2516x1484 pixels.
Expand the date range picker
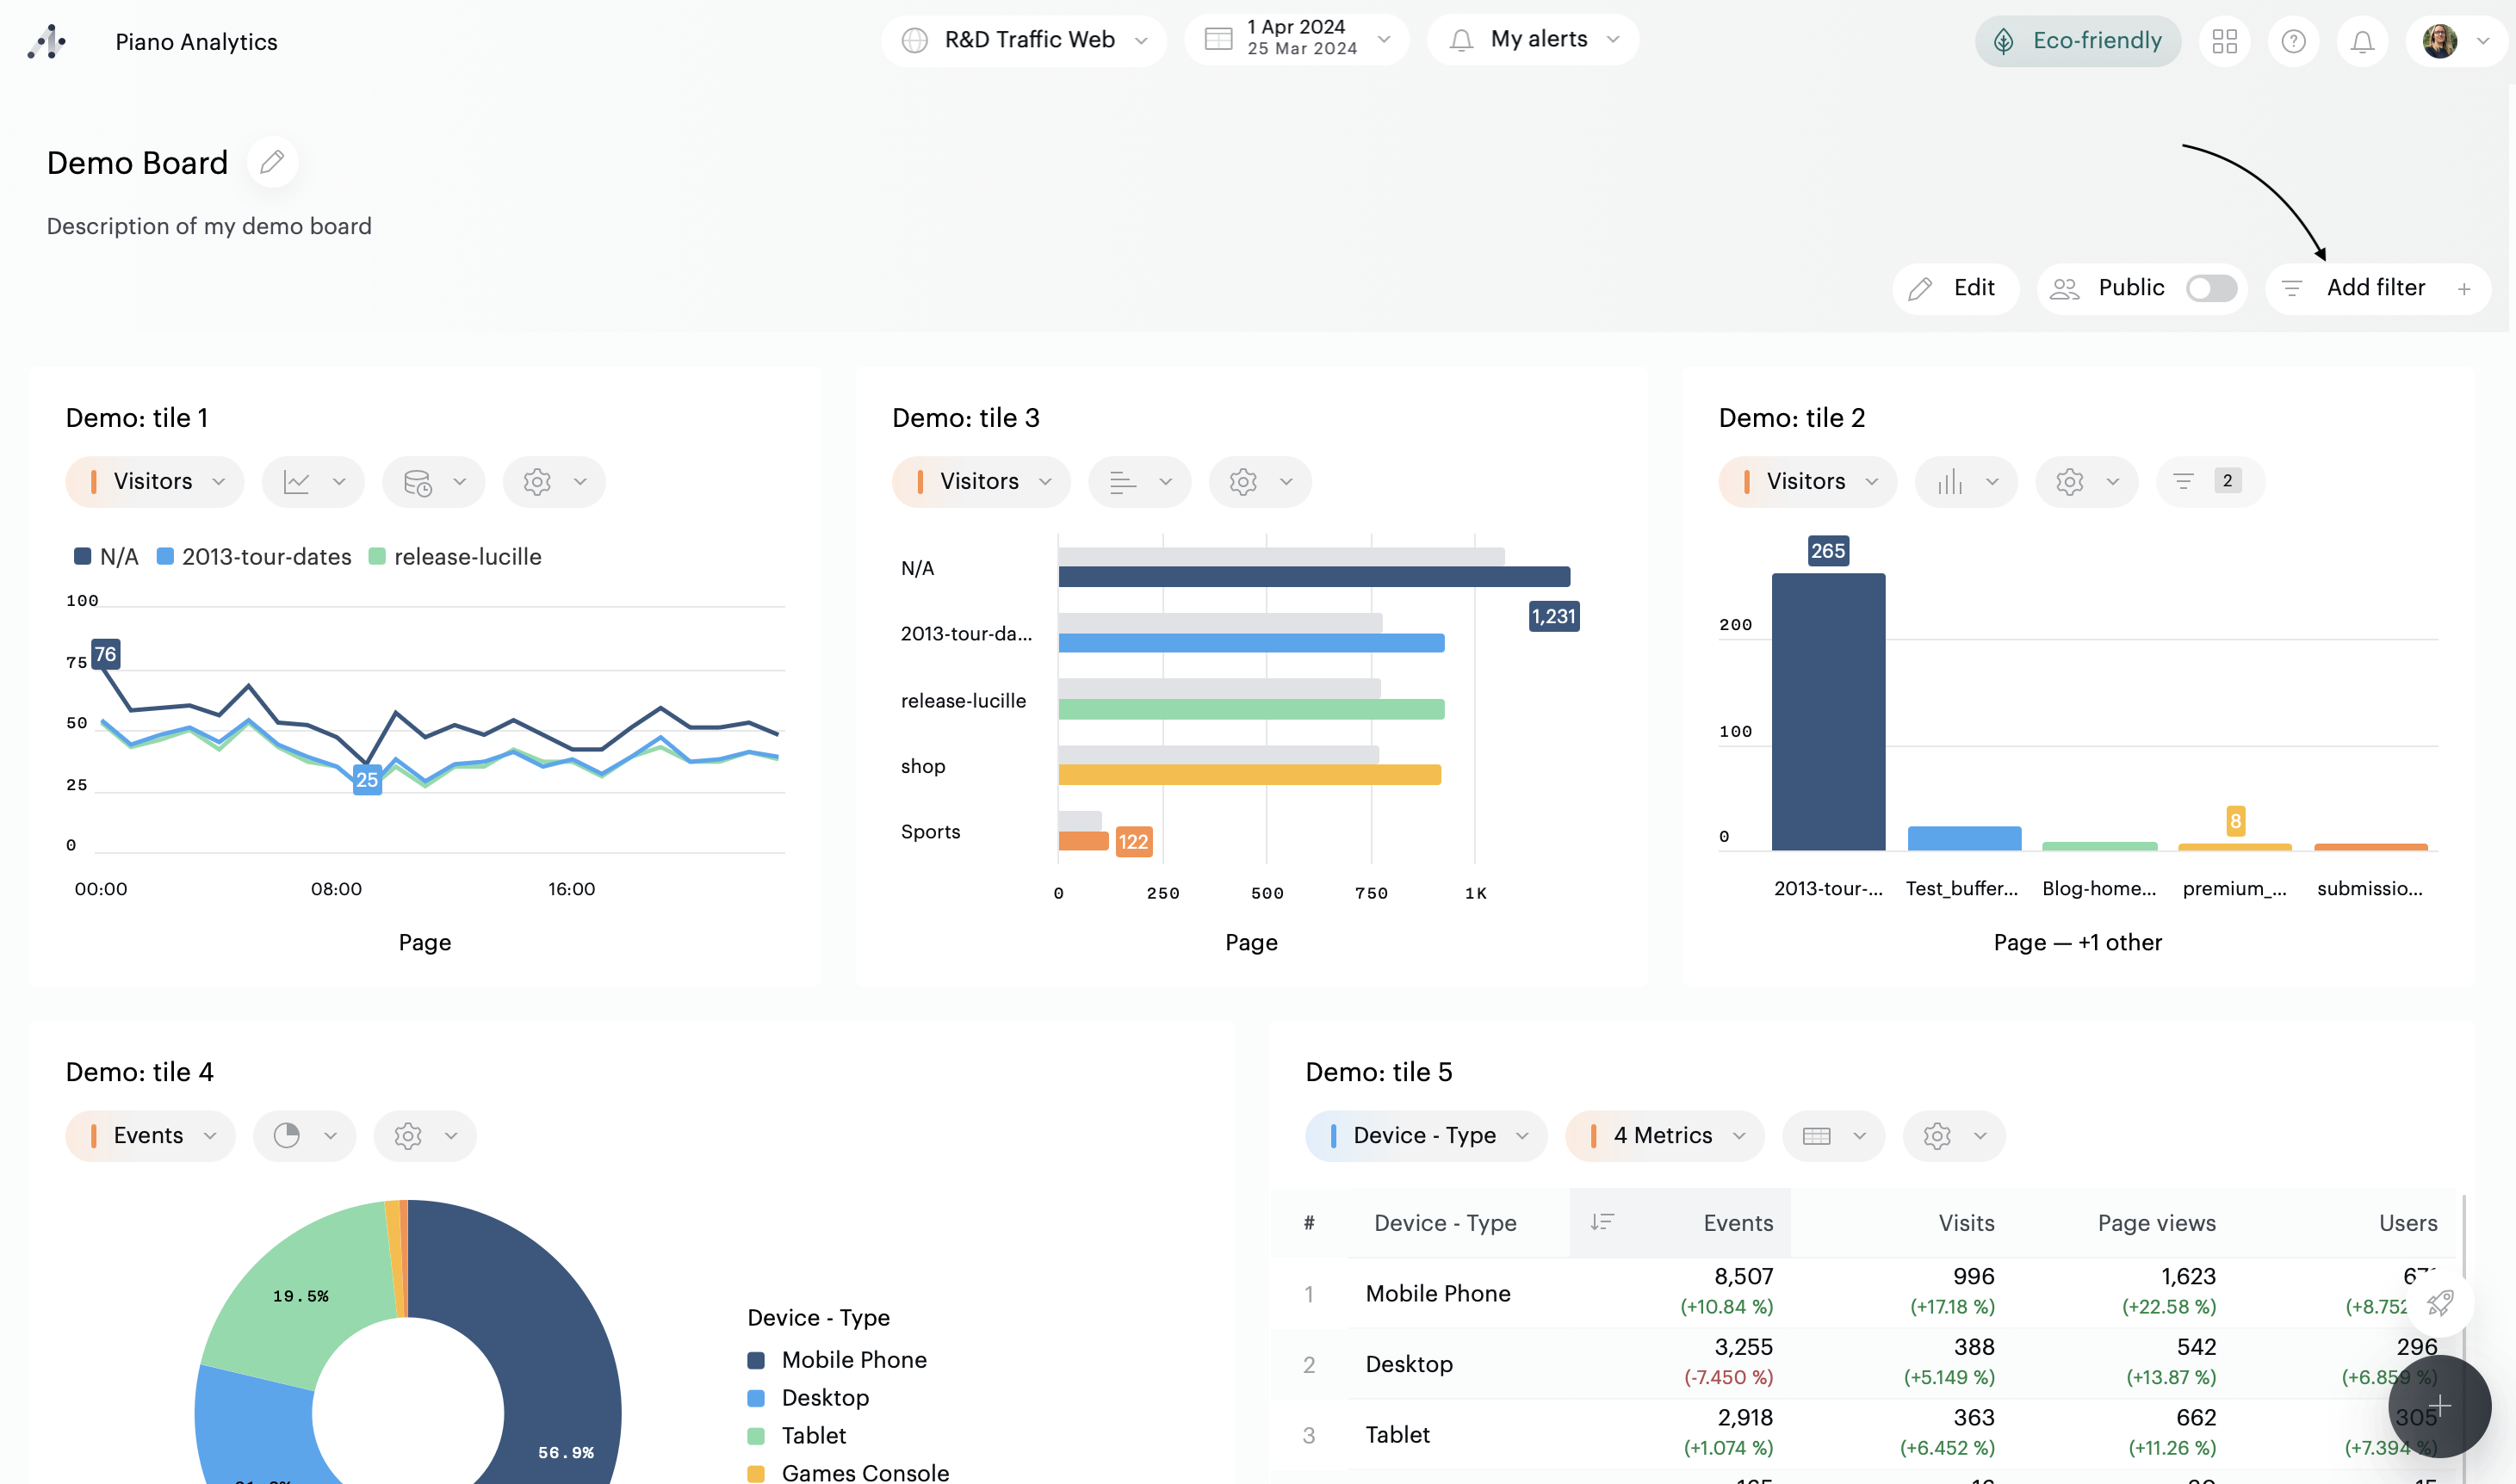tap(1297, 38)
